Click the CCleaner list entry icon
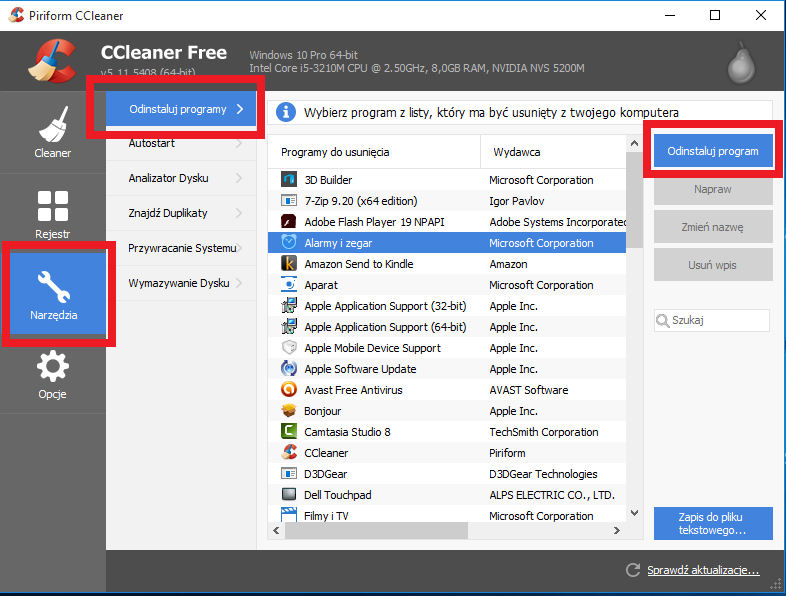The width and height of the screenshot is (786, 596). pos(289,453)
